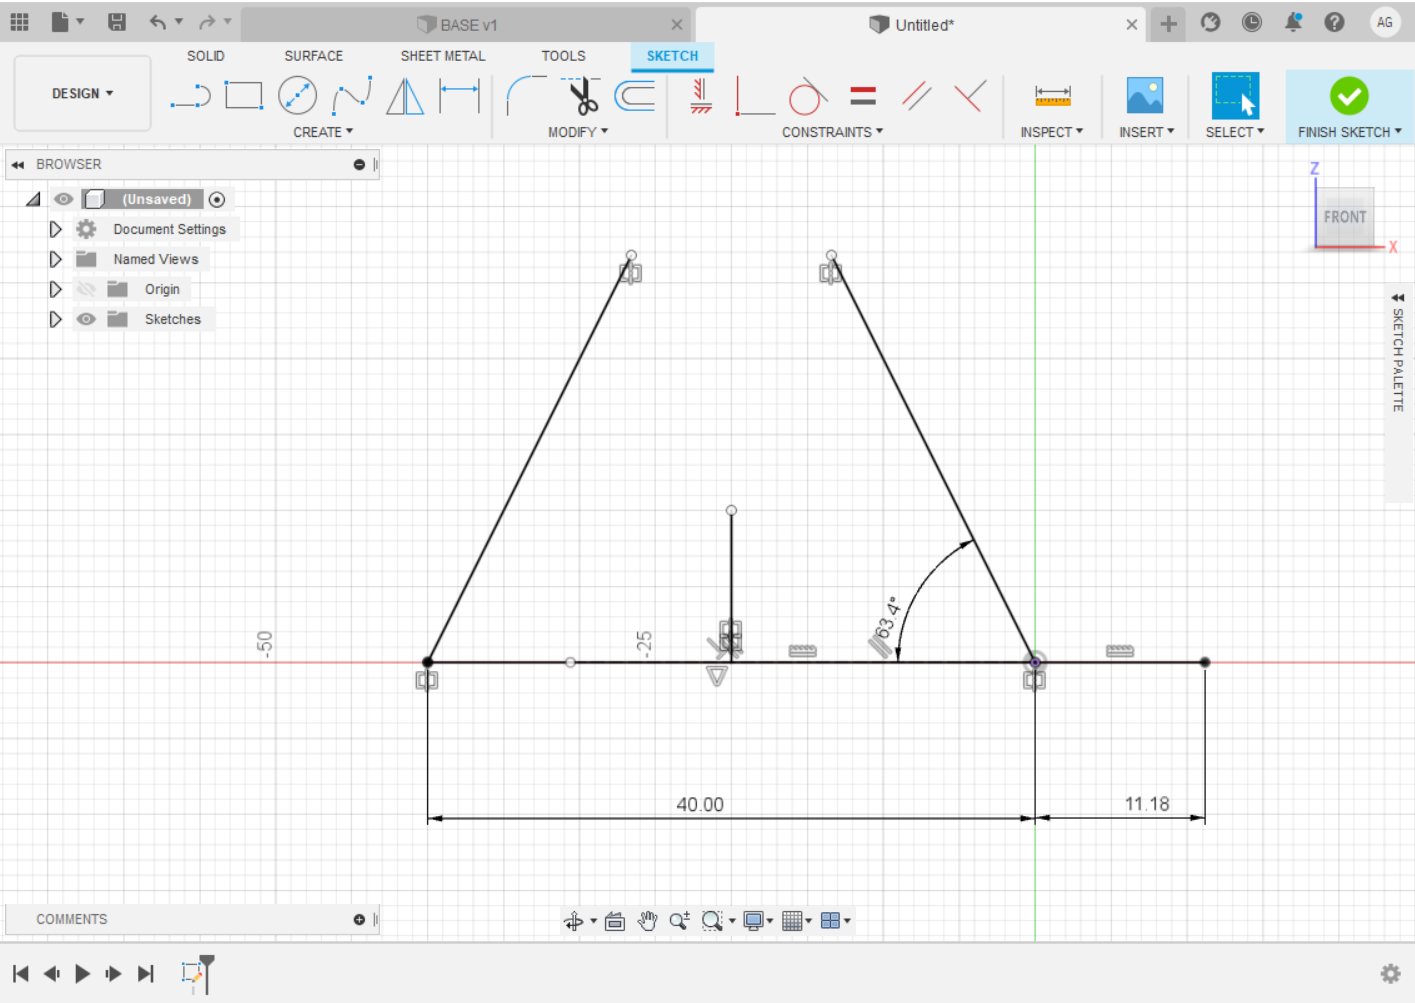Open the data panel grid icon

pos(19,22)
